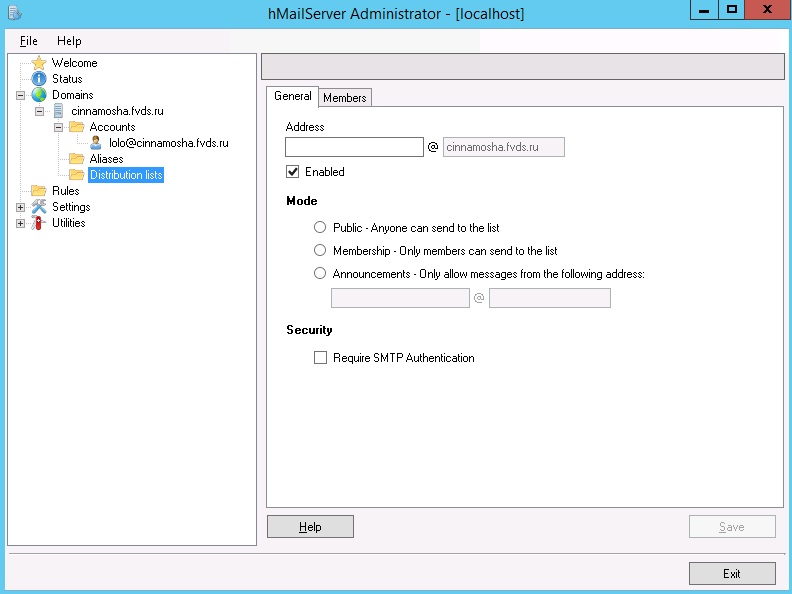Click the Address name input field

tap(354, 147)
